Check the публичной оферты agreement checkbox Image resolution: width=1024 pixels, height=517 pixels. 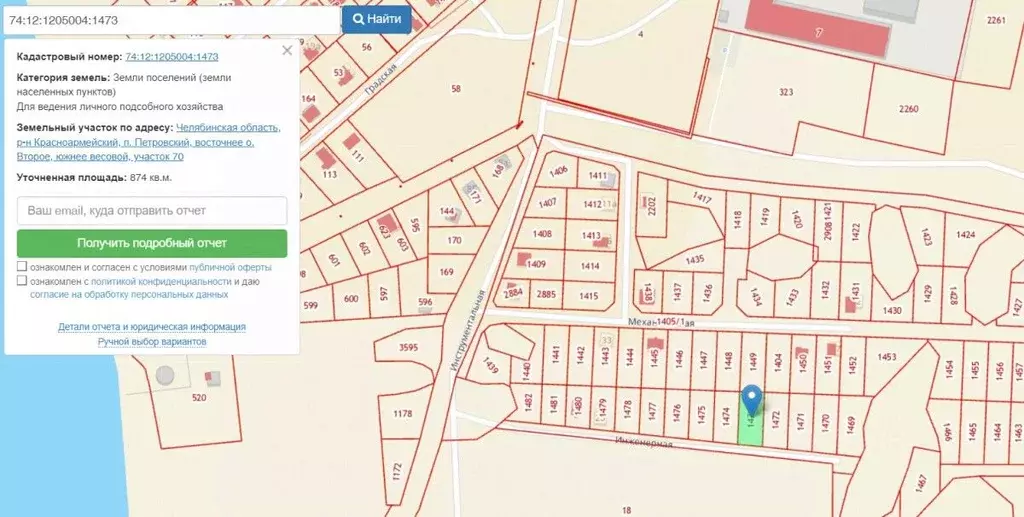[22, 266]
